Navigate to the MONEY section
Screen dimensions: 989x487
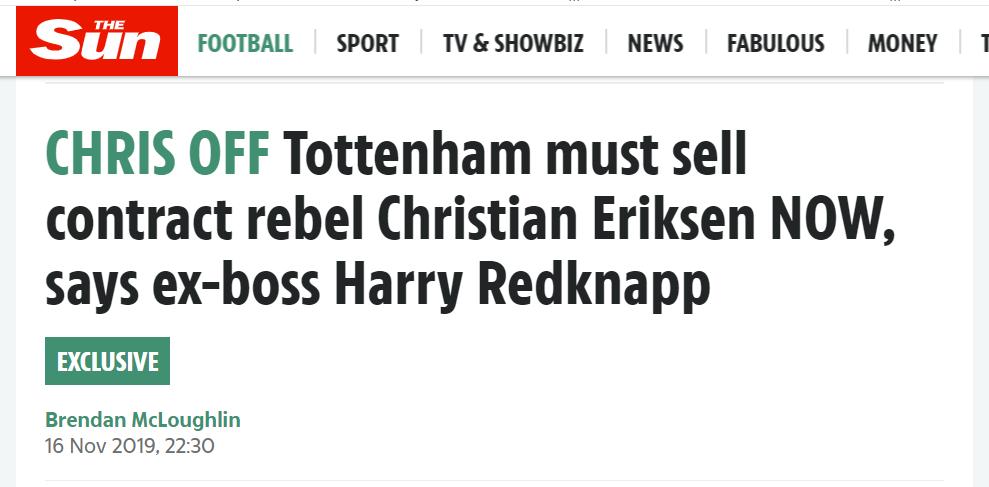pos(902,44)
